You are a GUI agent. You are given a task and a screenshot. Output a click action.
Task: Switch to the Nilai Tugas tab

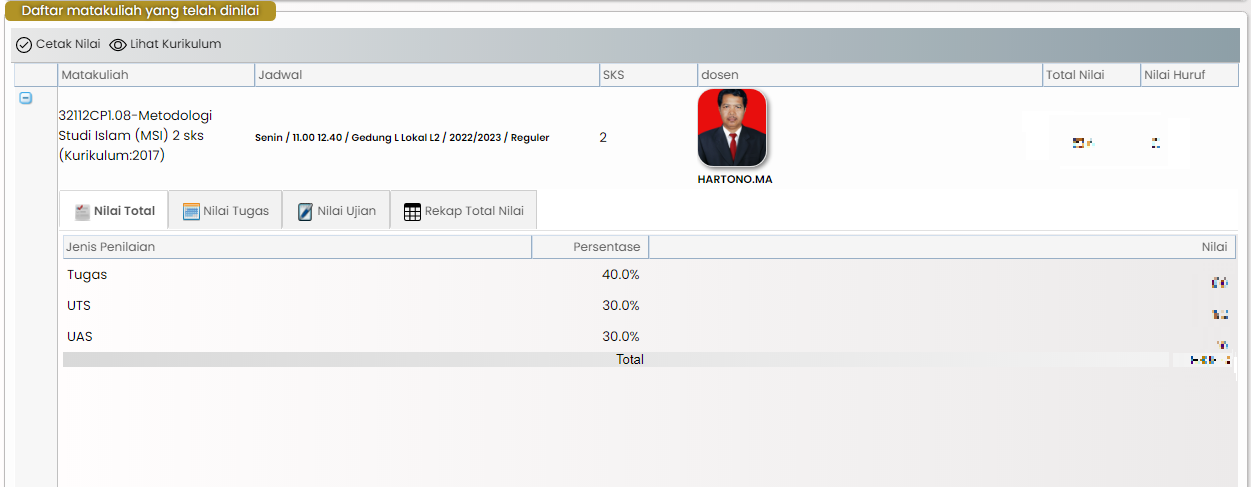[x=225, y=211]
